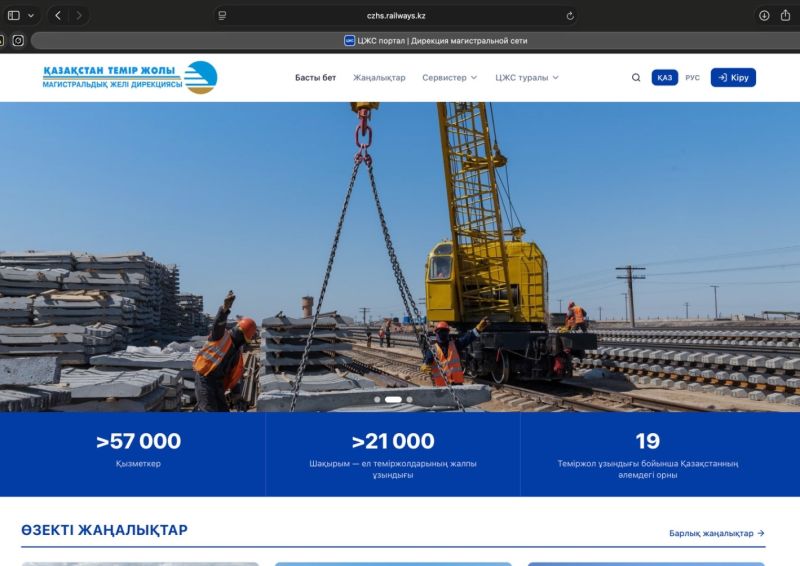
Task: Click the >21 000 Шақырым statistic
Action: click(x=392, y=454)
